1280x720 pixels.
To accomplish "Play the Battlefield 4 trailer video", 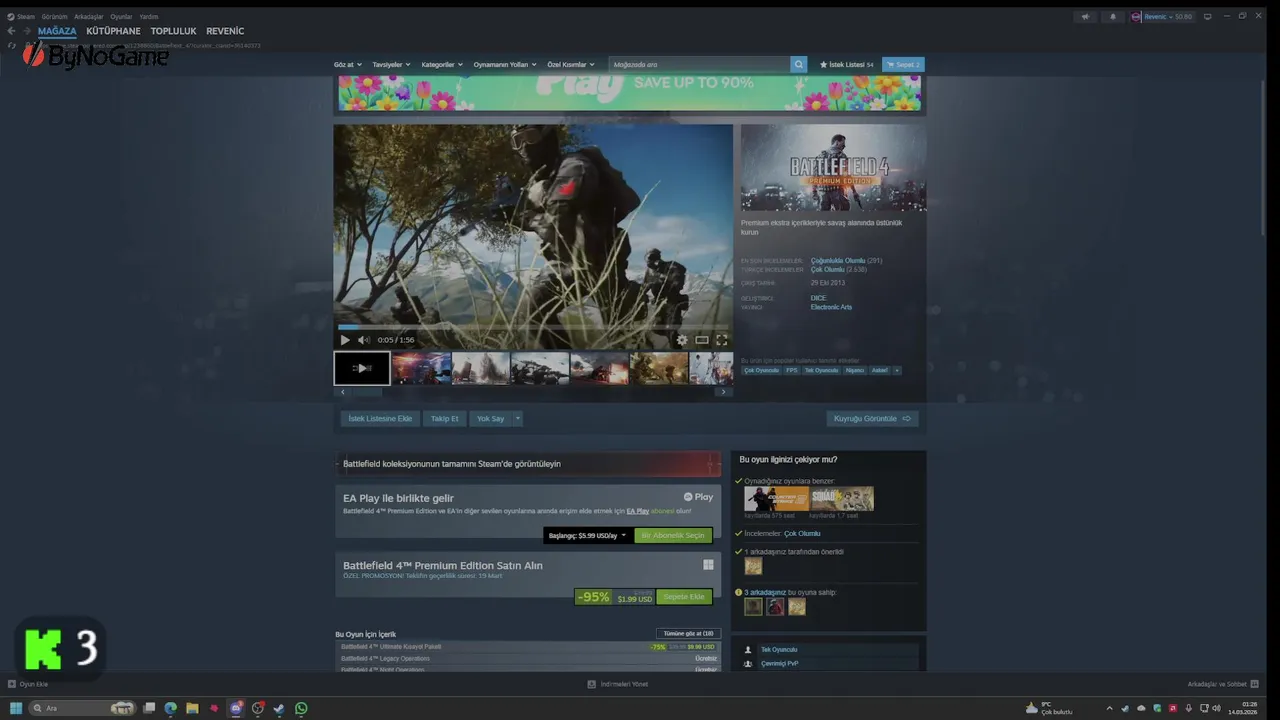I will point(345,340).
